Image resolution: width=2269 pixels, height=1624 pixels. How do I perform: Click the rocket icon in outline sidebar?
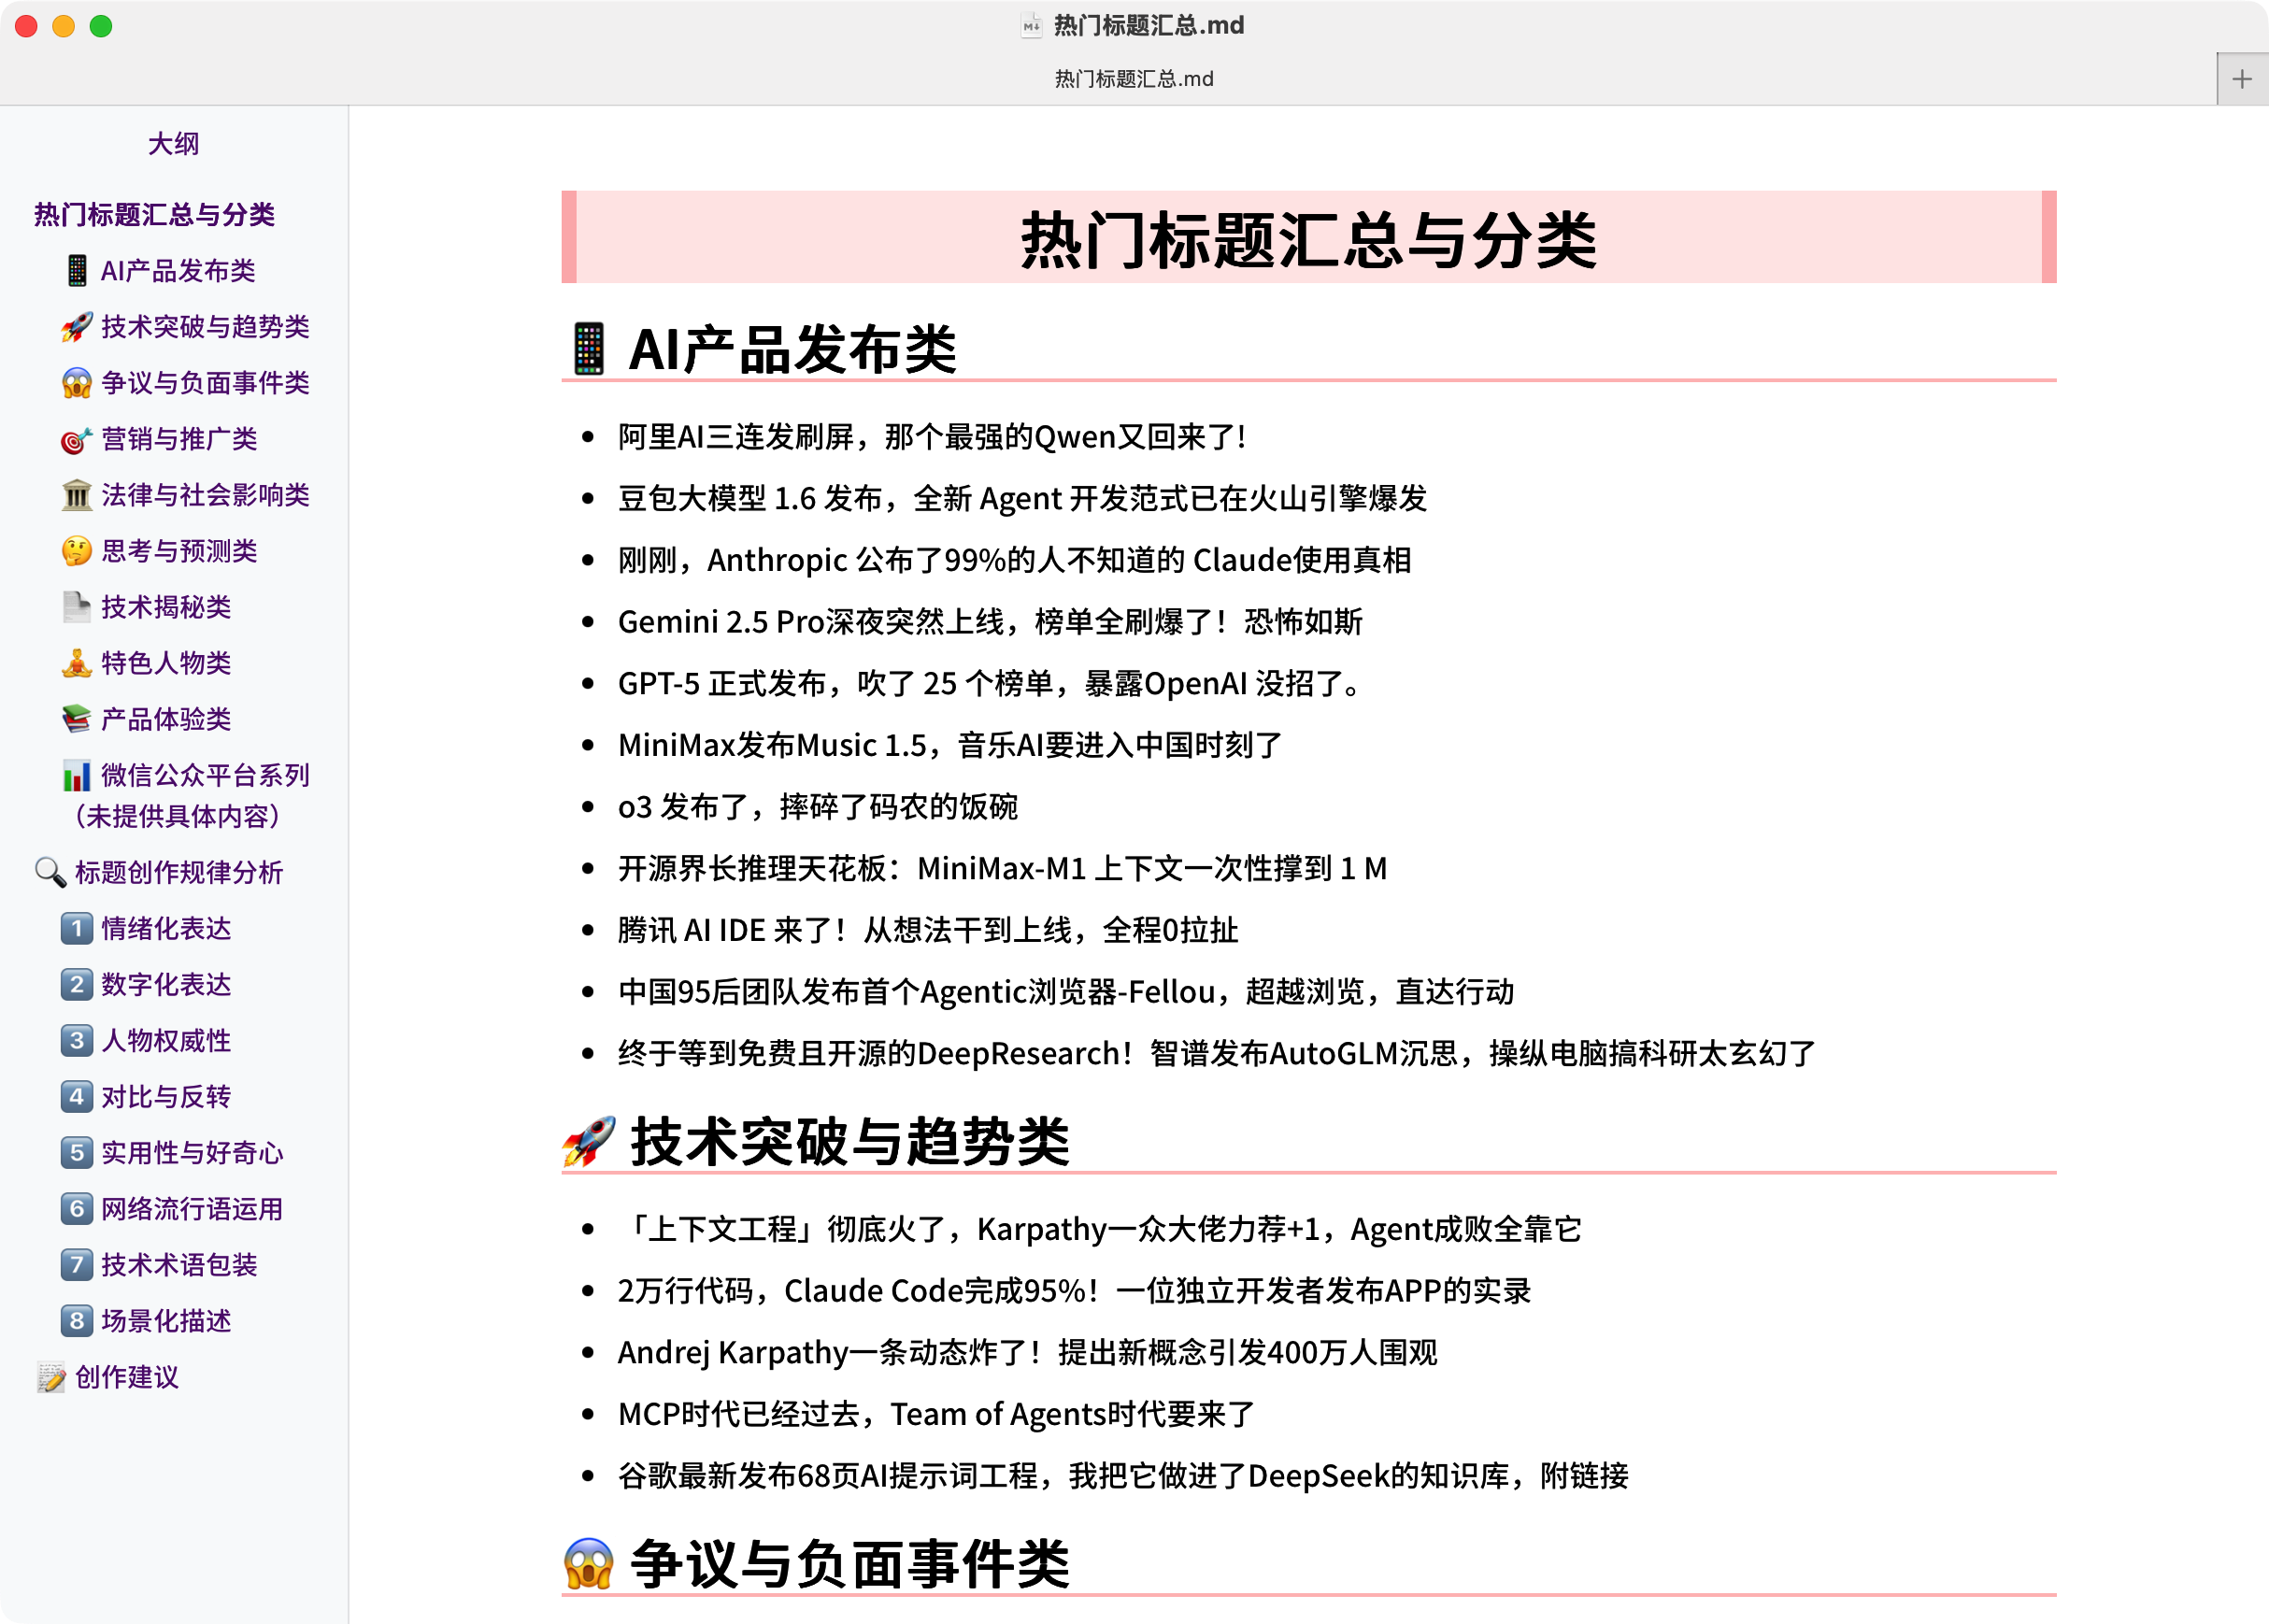coord(76,327)
